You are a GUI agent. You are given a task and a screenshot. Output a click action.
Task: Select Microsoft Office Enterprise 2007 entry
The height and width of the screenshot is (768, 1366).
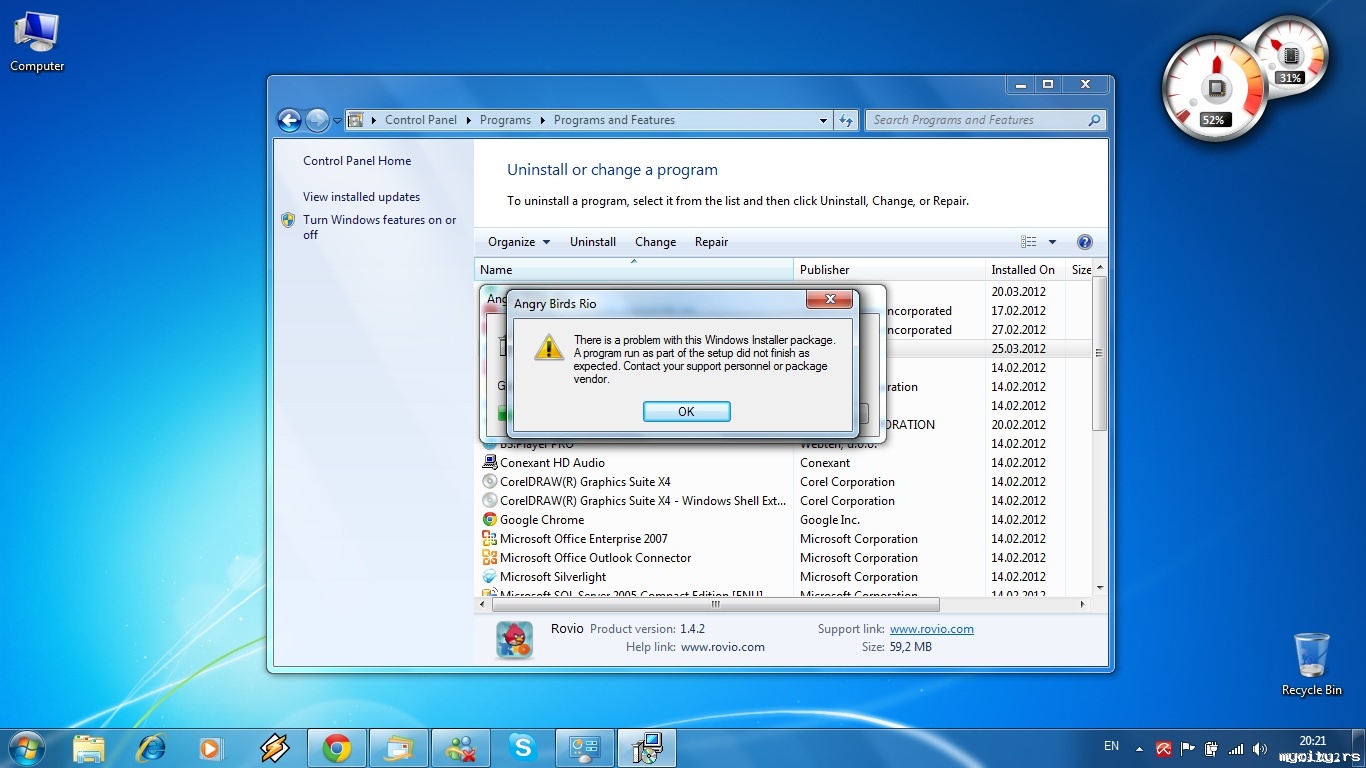point(785,539)
